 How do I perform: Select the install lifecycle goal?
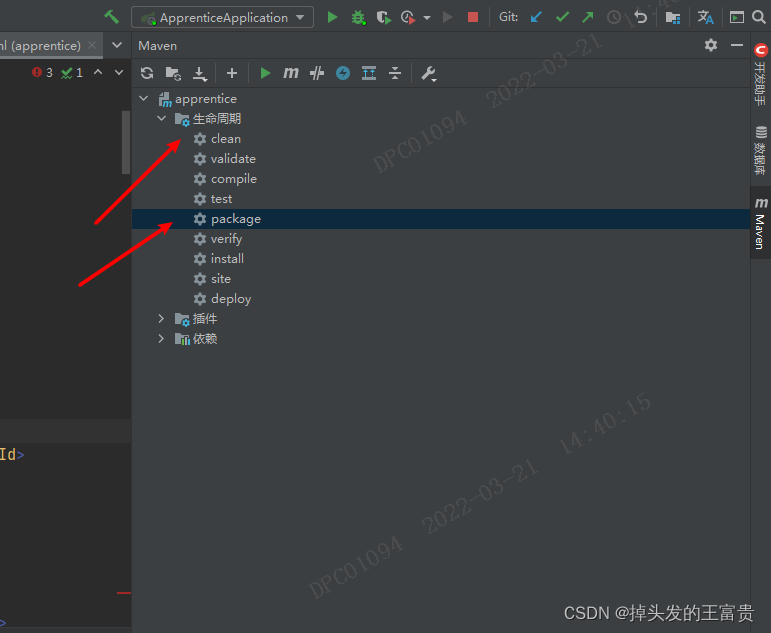pyautogui.click(x=227, y=259)
